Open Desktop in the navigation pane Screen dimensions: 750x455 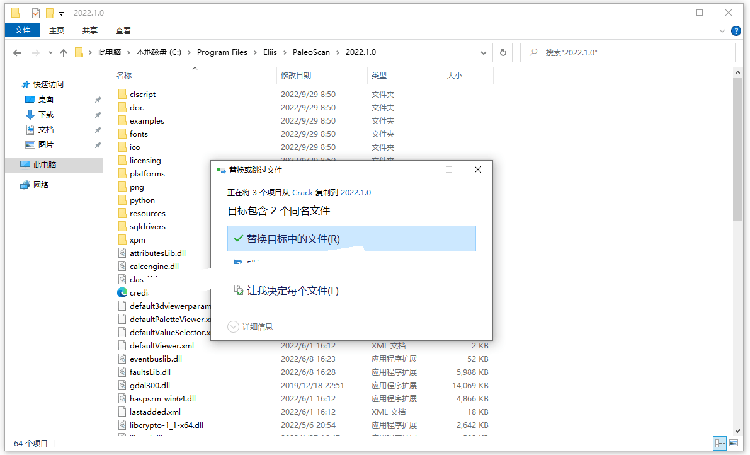pyautogui.click(x=40, y=100)
